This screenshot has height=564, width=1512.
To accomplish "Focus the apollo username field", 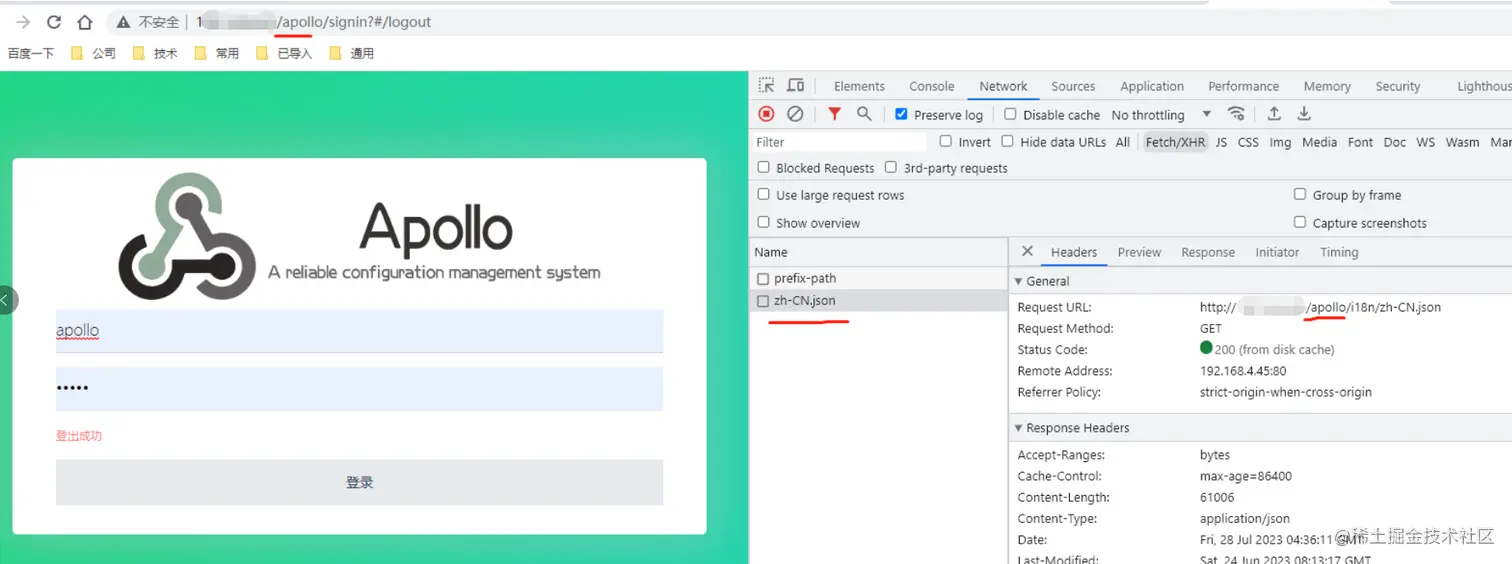I will (359, 331).
